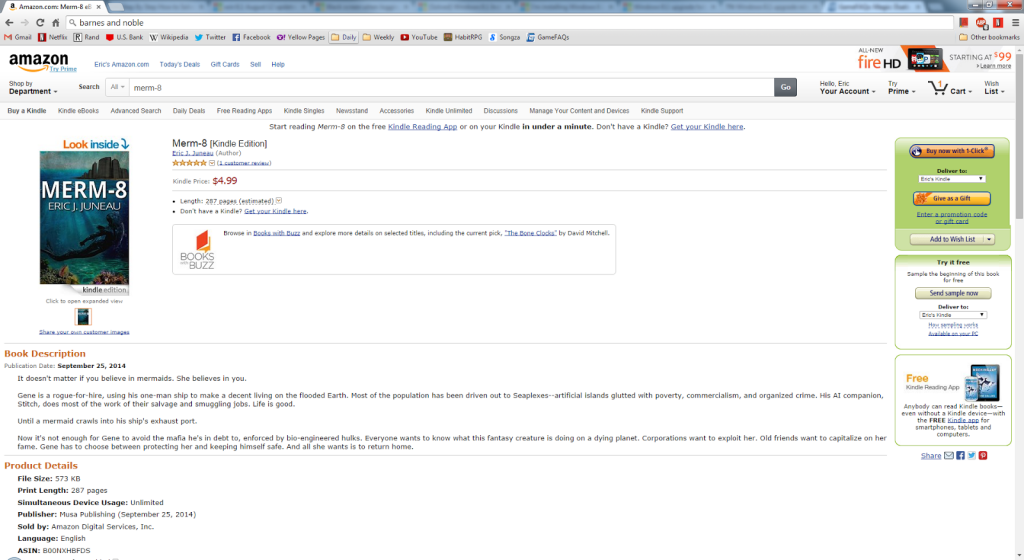This screenshot has width=1024, height=560.
Task: Open the Facebook bookmark in the bar
Action: [x=251, y=37]
